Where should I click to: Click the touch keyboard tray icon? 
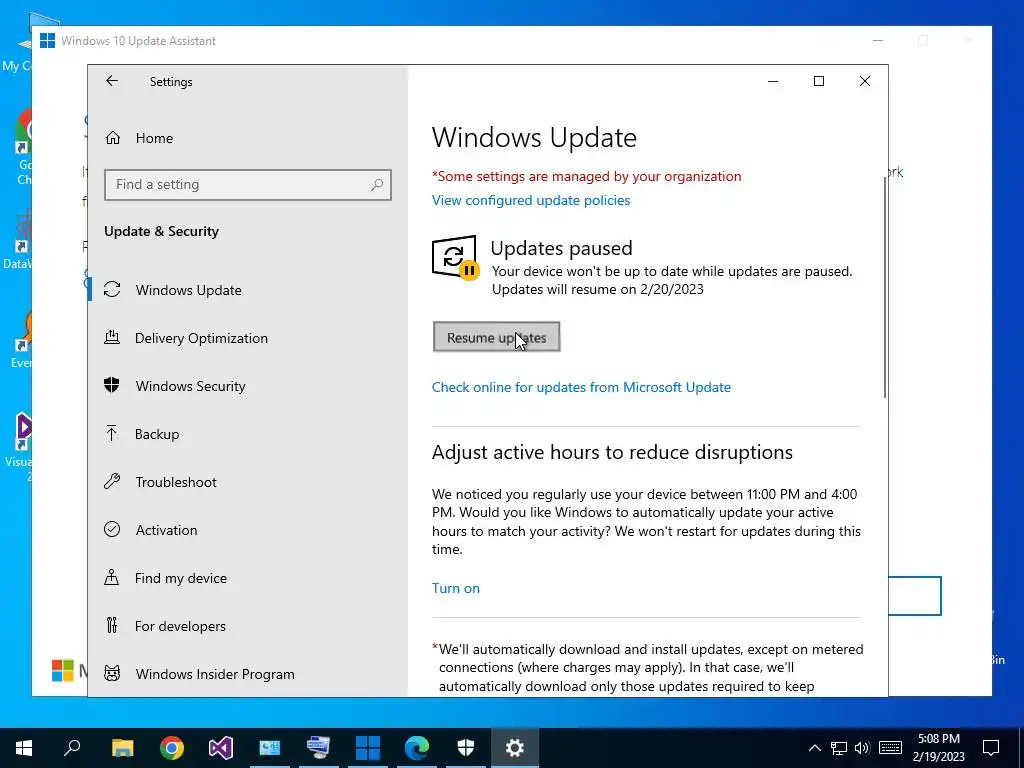(x=890, y=748)
